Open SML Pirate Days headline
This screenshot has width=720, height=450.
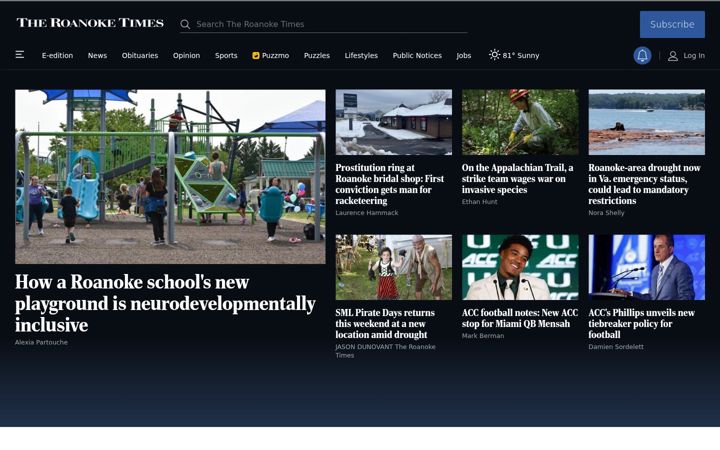(x=385, y=324)
